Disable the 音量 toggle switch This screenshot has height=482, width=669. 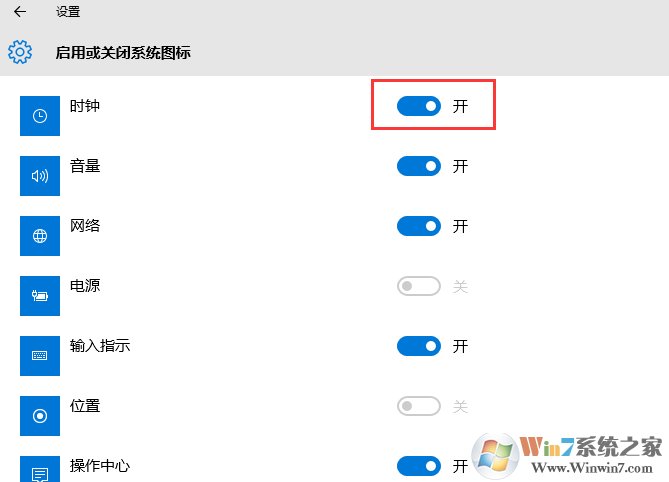tap(419, 166)
